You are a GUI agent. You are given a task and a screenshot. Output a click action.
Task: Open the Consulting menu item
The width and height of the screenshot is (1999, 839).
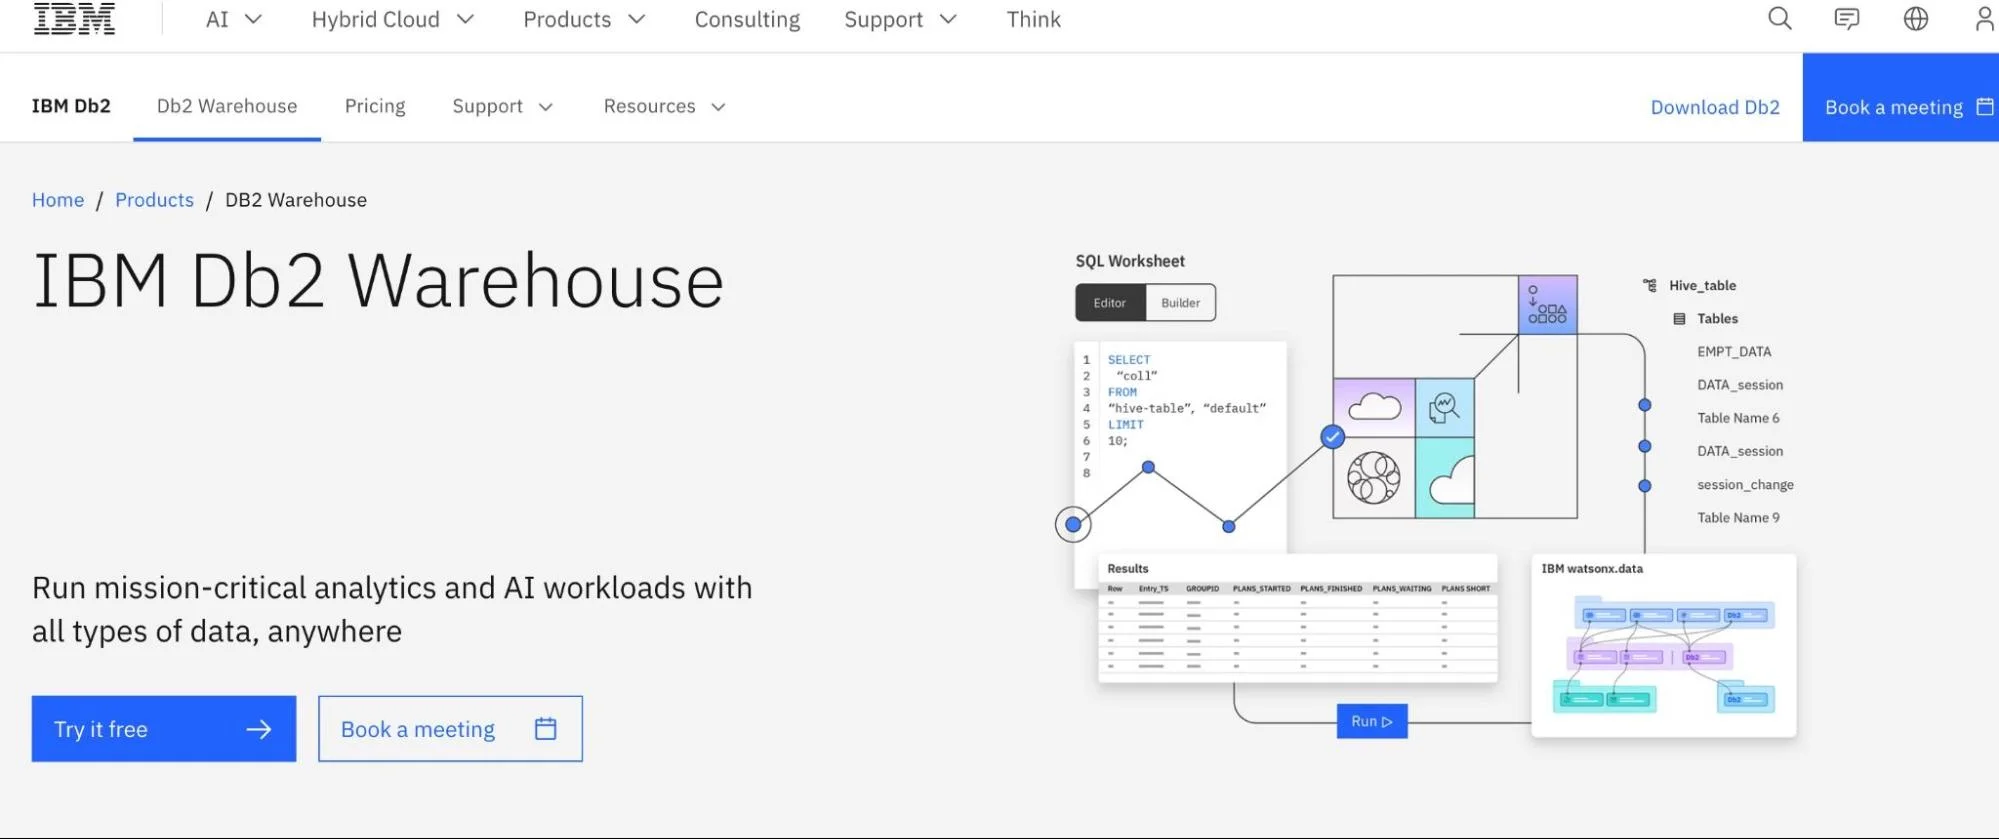747,20
